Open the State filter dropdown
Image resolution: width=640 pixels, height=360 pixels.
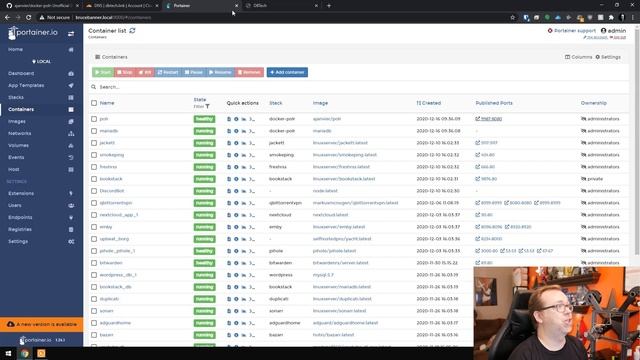click(202, 107)
